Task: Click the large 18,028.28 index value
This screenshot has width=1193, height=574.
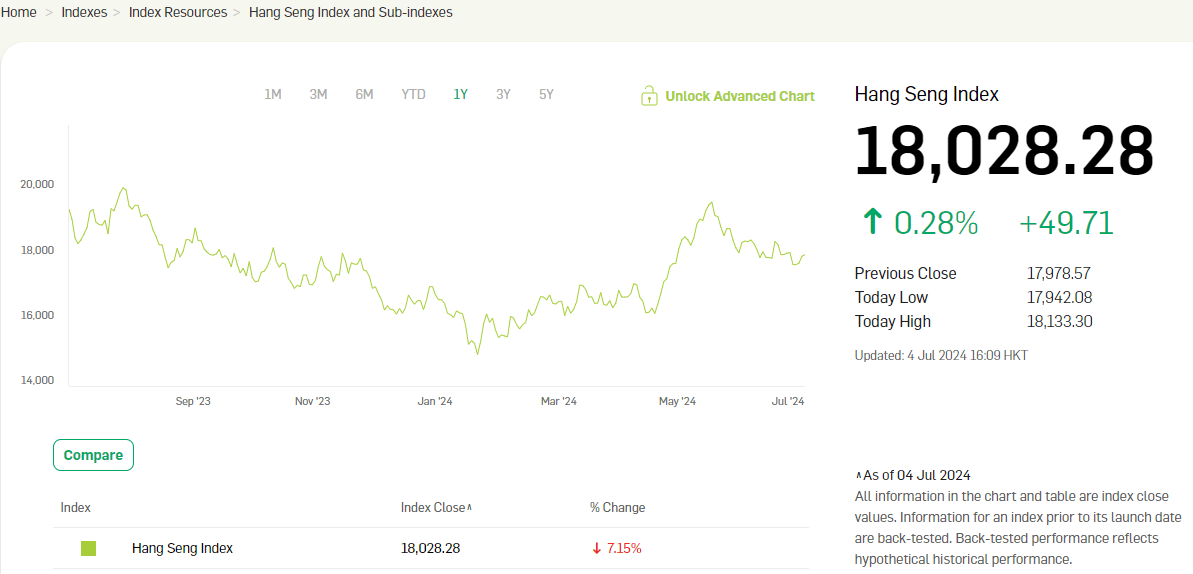Action: pos(1004,151)
